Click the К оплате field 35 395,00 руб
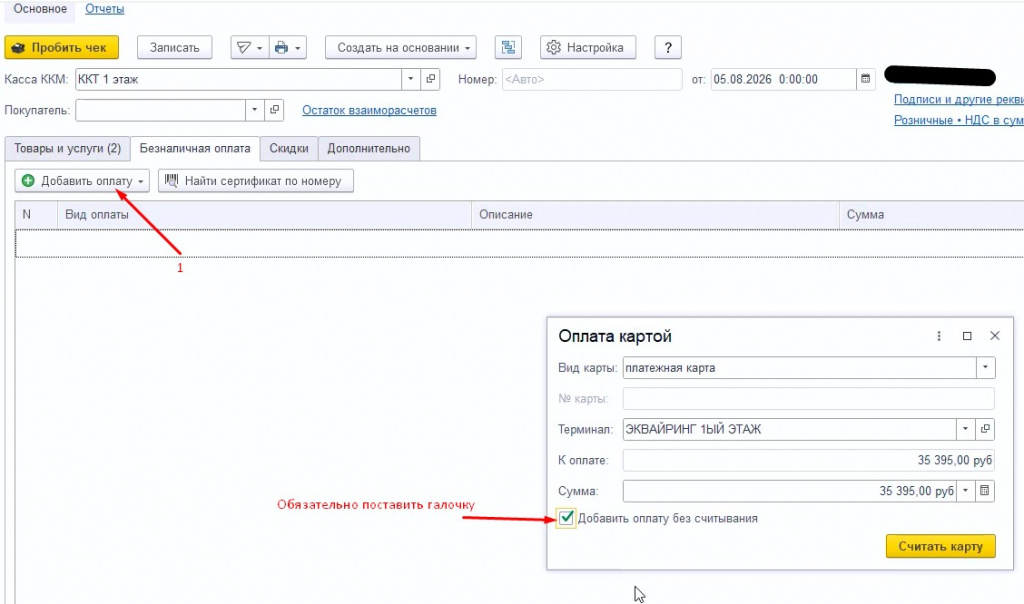 tap(808, 460)
